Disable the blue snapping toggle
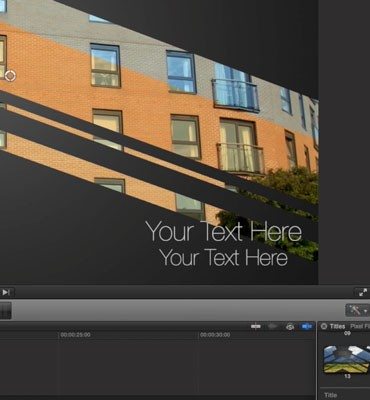The width and height of the screenshot is (370, 400). click(x=307, y=326)
